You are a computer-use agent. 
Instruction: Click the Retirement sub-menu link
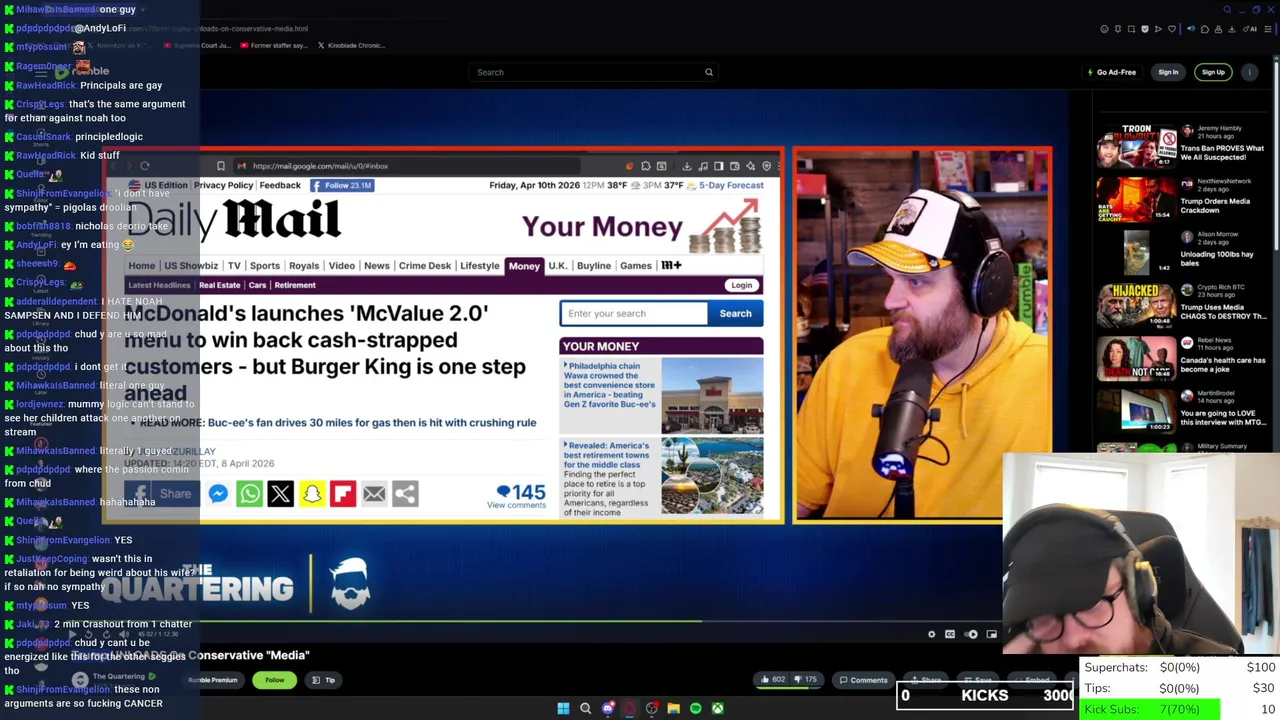click(295, 285)
